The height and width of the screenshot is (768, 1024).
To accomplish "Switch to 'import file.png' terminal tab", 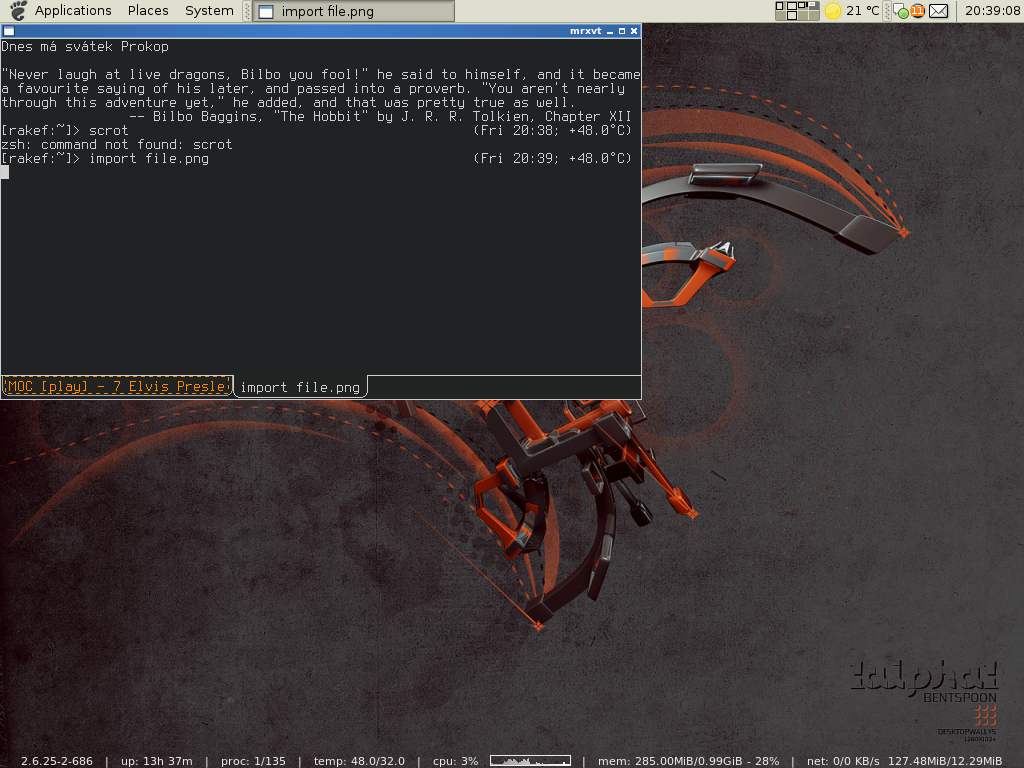I will (x=300, y=387).
